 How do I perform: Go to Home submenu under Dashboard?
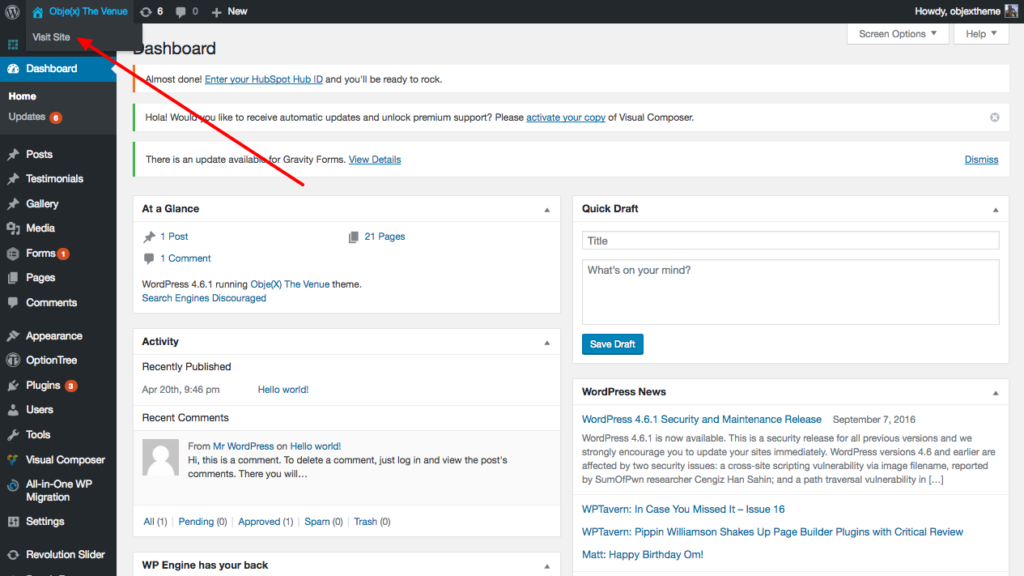22,96
